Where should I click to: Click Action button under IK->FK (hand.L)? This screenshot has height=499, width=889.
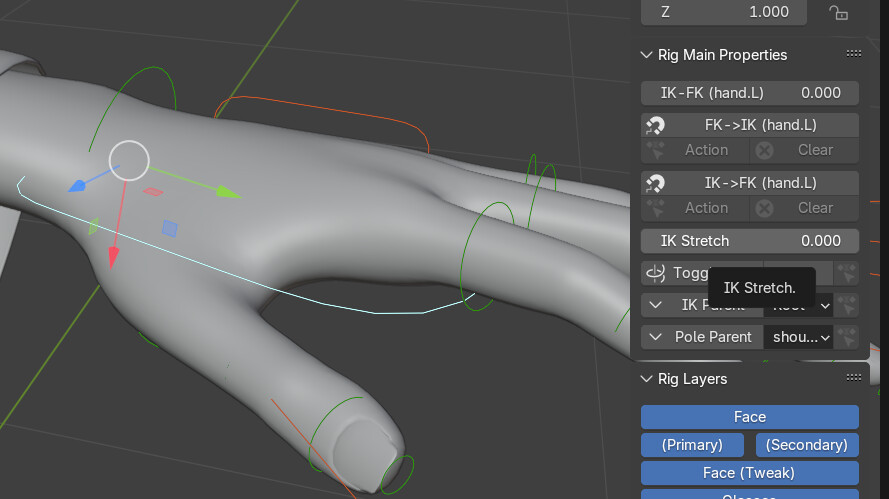[x=696, y=208]
